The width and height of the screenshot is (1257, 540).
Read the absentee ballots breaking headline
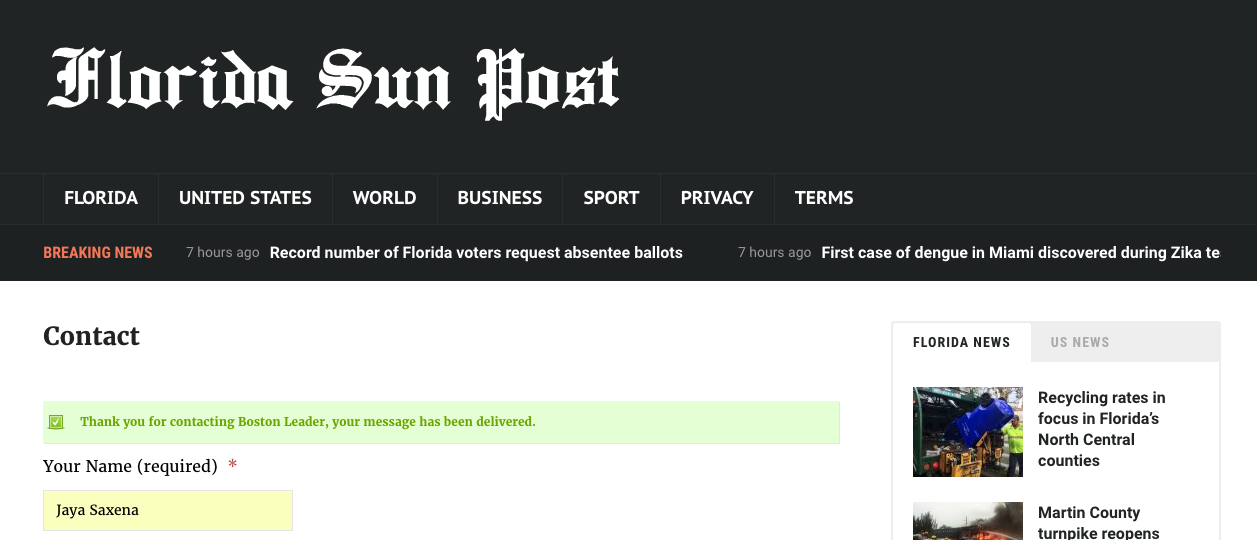tap(476, 253)
